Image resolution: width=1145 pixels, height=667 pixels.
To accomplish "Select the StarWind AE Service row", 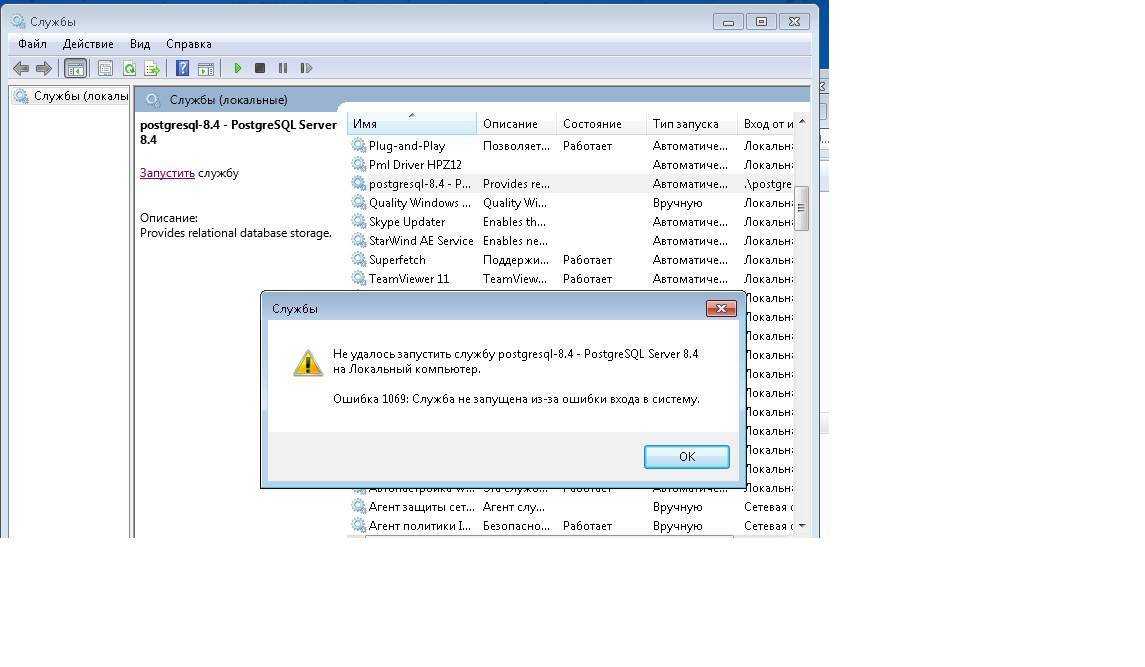I will coord(572,241).
